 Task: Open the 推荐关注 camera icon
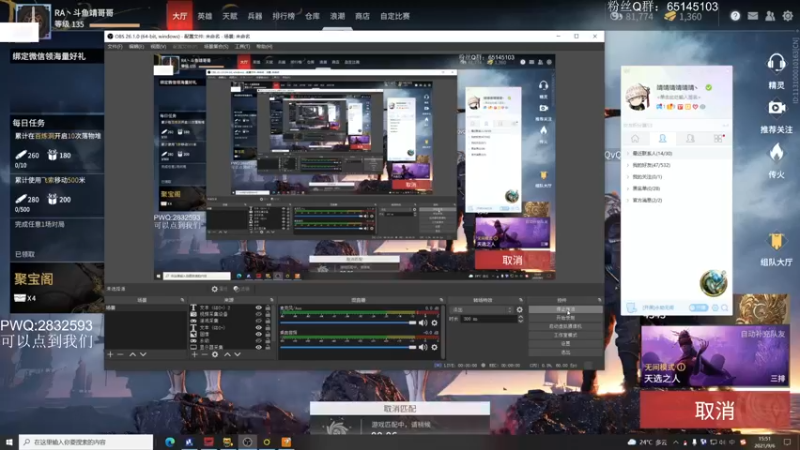click(x=776, y=108)
